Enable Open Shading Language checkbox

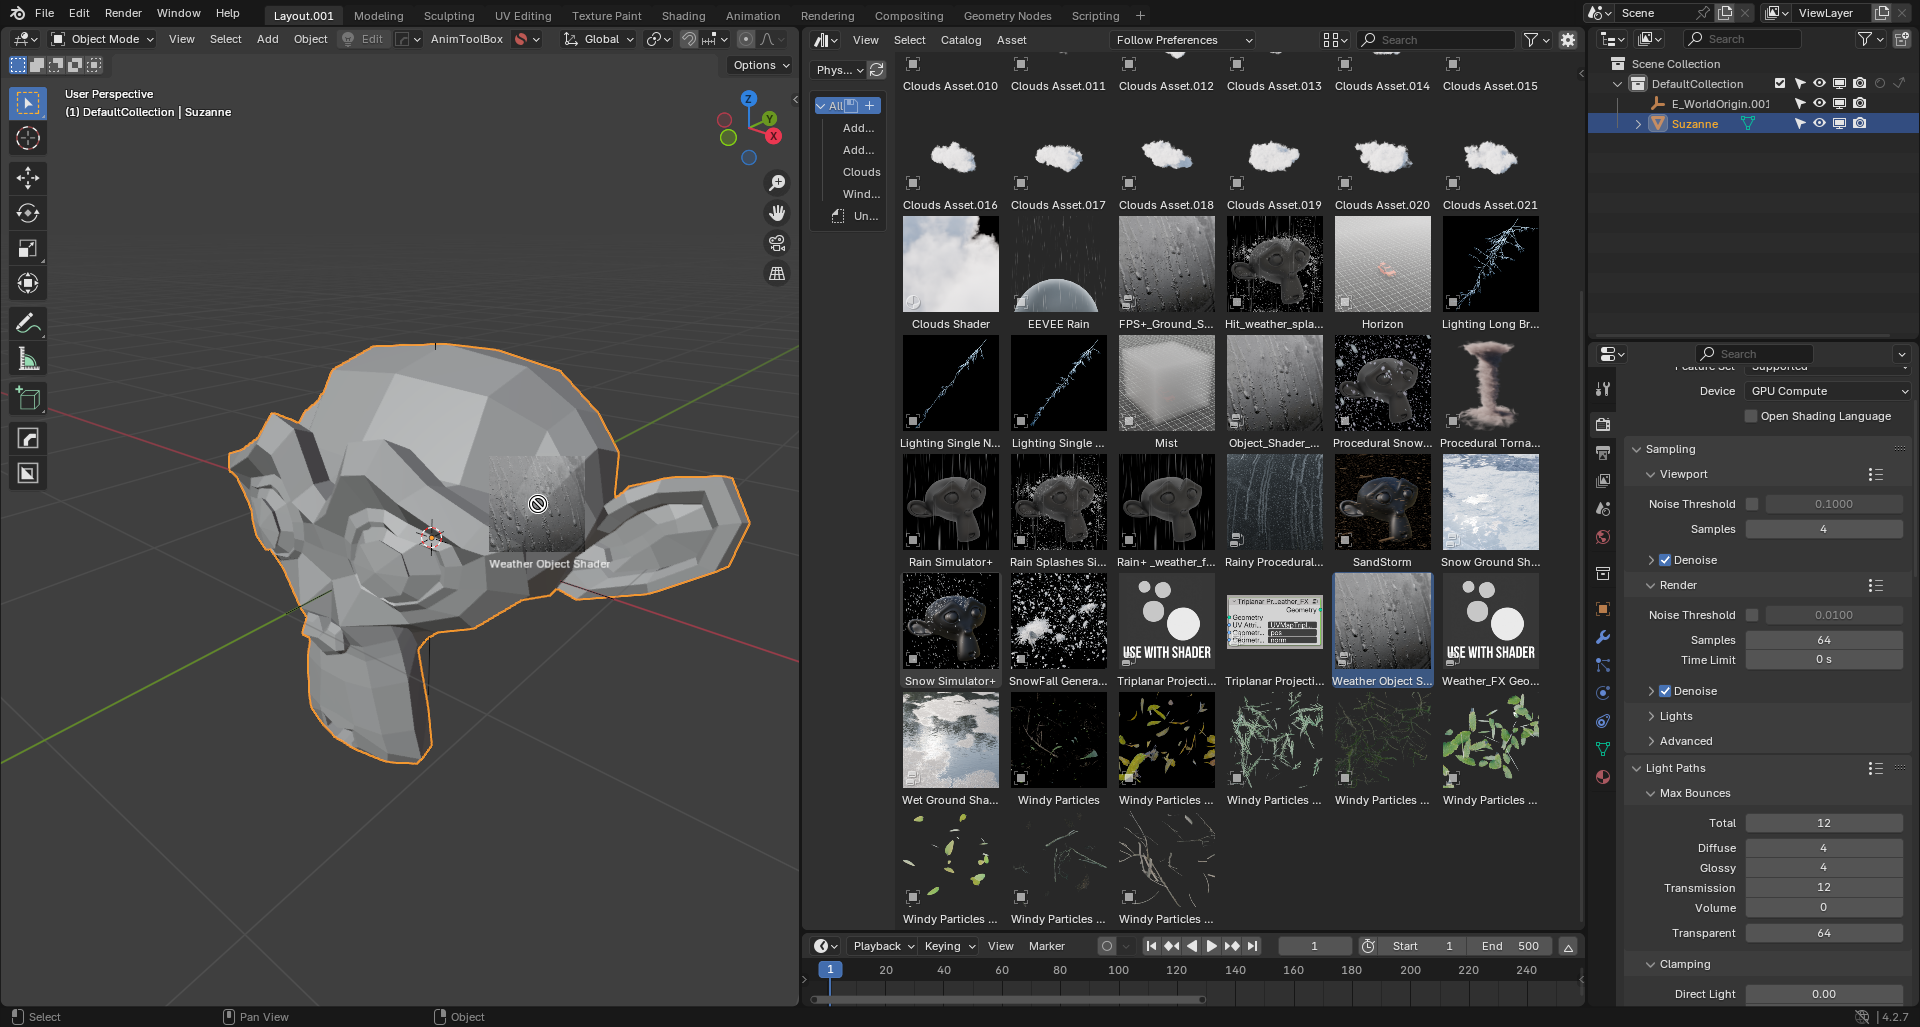[x=1751, y=416]
